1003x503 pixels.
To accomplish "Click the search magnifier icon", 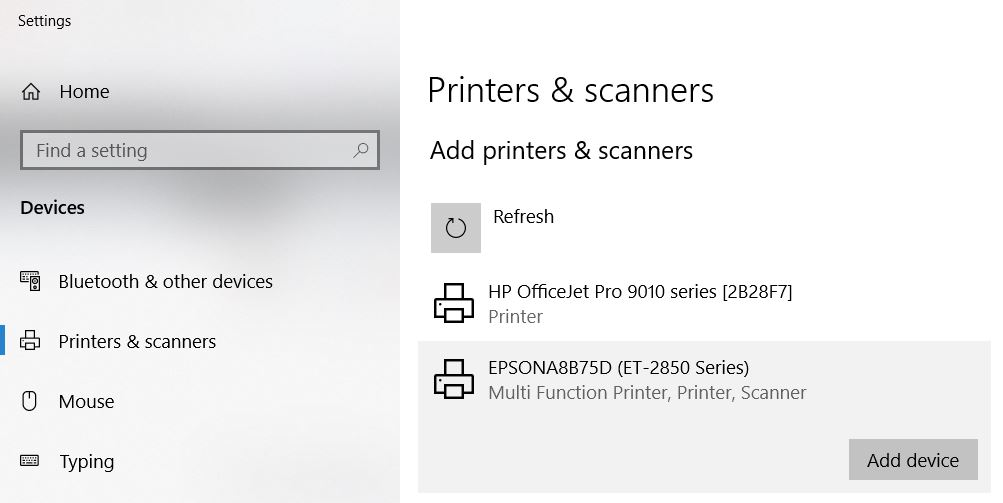I will pyautogui.click(x=361, y=150).
